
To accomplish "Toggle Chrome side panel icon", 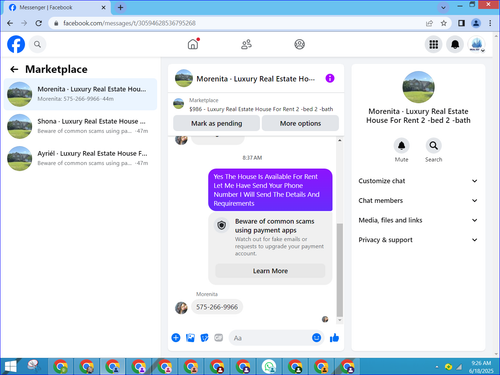I will coord(461,23).
